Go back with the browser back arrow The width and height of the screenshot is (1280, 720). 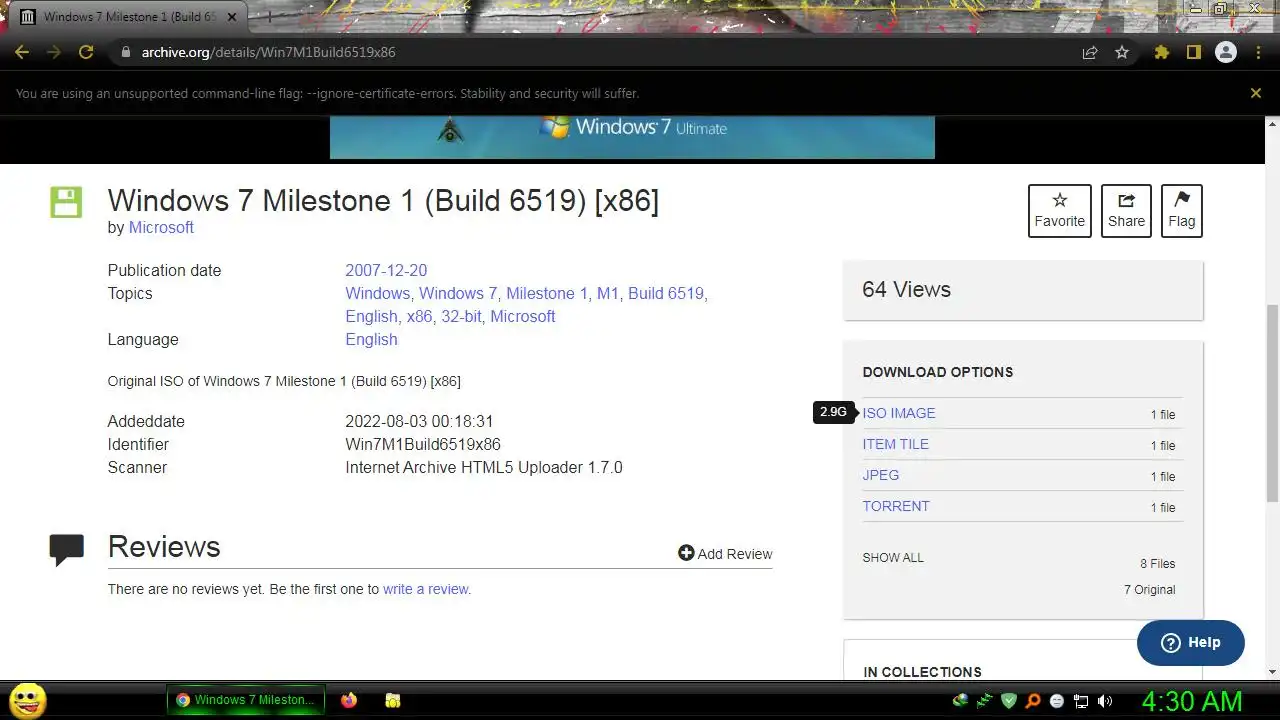[x=22, y=52]
